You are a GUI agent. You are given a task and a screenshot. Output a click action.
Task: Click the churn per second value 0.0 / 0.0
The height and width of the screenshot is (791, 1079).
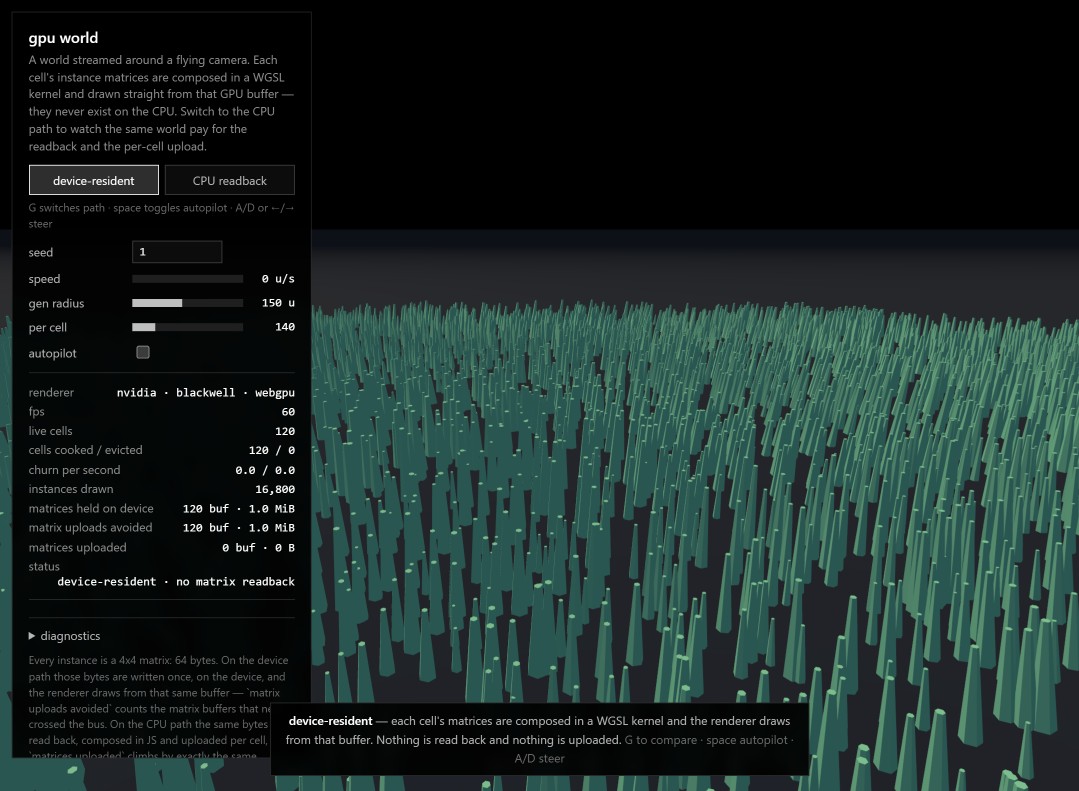[x=265, y=470]
